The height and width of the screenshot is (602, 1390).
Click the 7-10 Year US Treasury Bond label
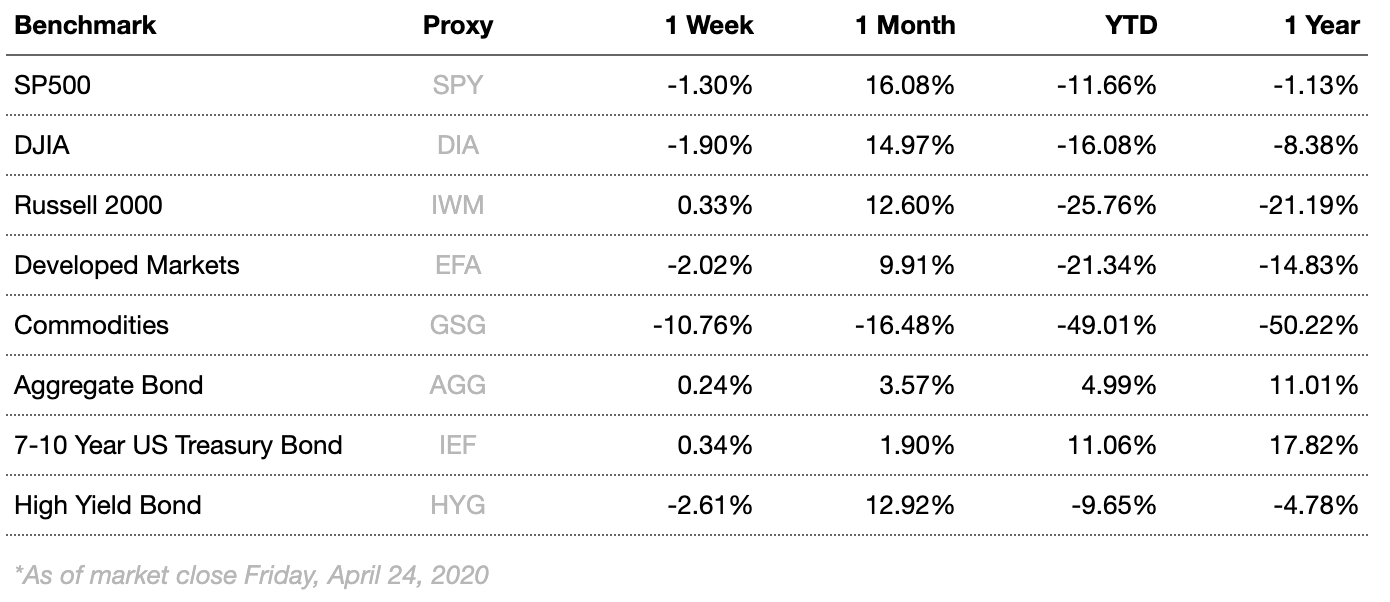coord(178,445)
